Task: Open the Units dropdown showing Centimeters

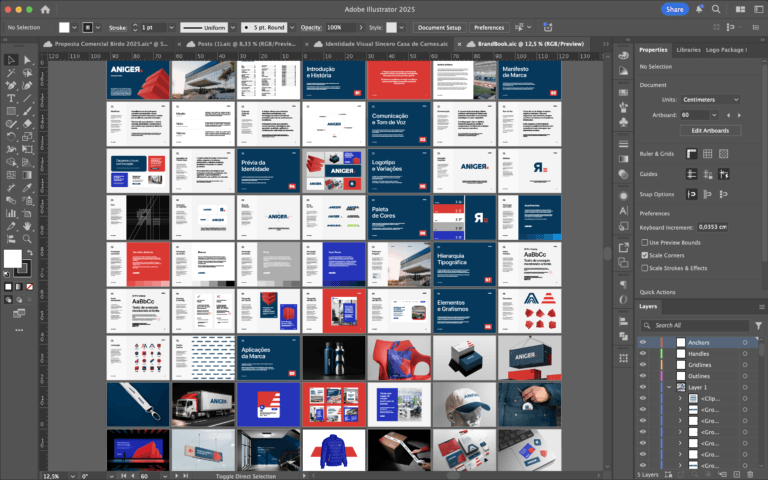Action: 709,100
